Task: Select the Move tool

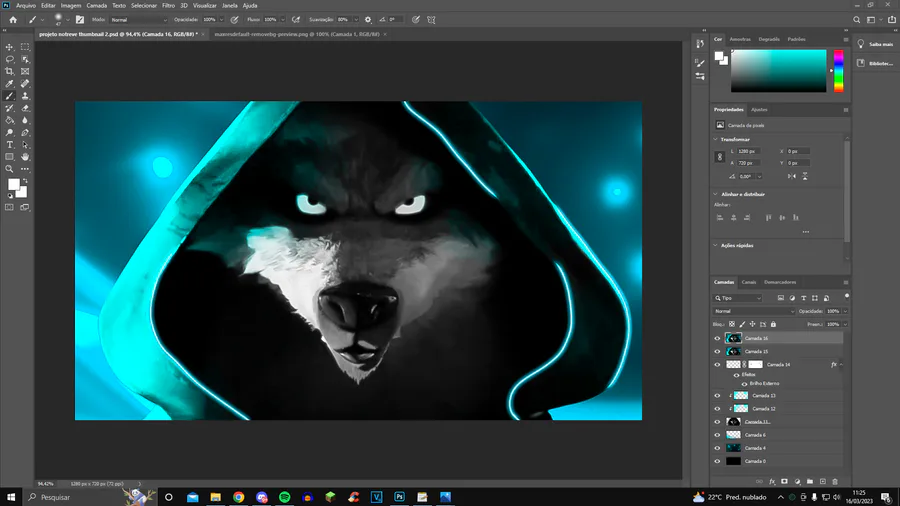Action: click(x=10, y=47)
